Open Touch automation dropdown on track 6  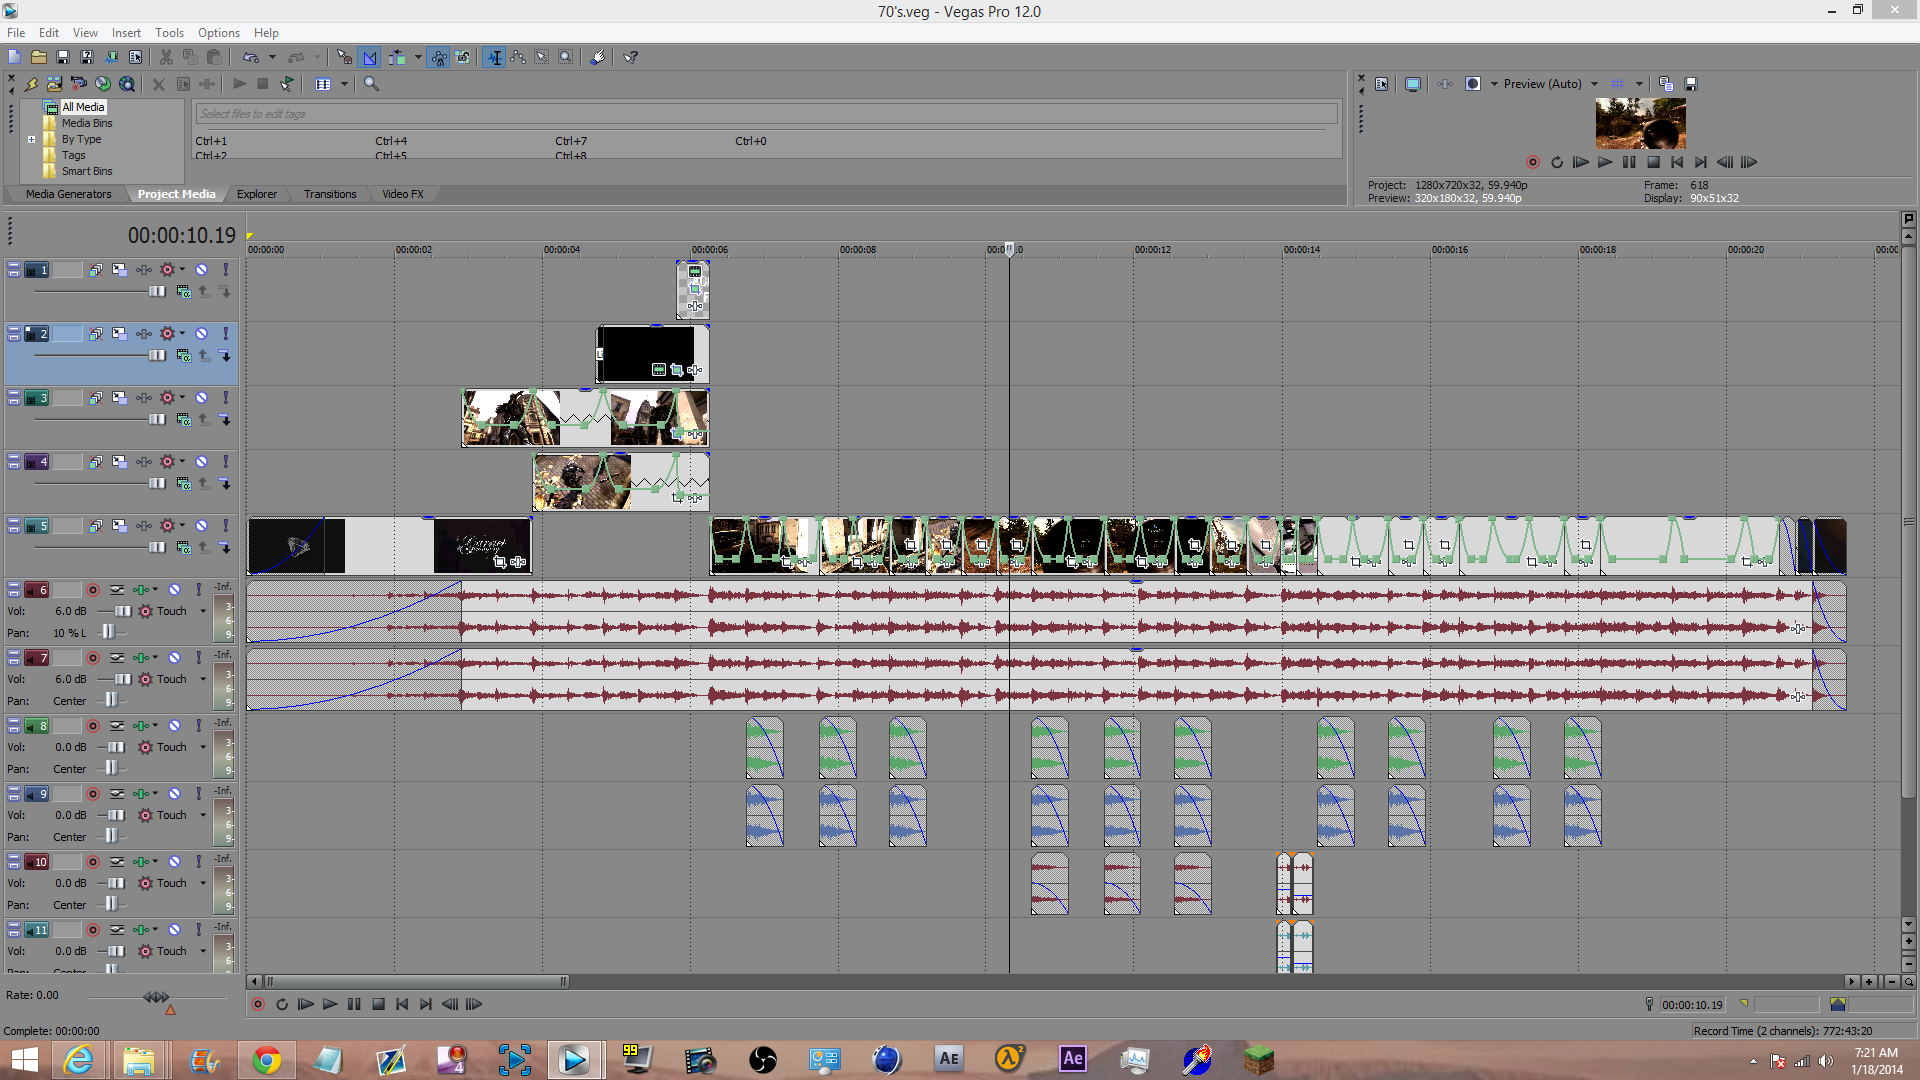[203, 611]
